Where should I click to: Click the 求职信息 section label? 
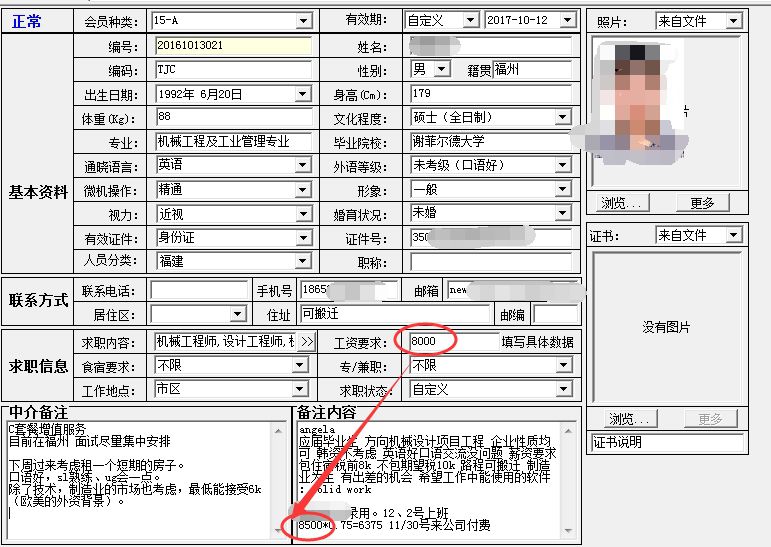pyautogui.click(x=38, y=365)
